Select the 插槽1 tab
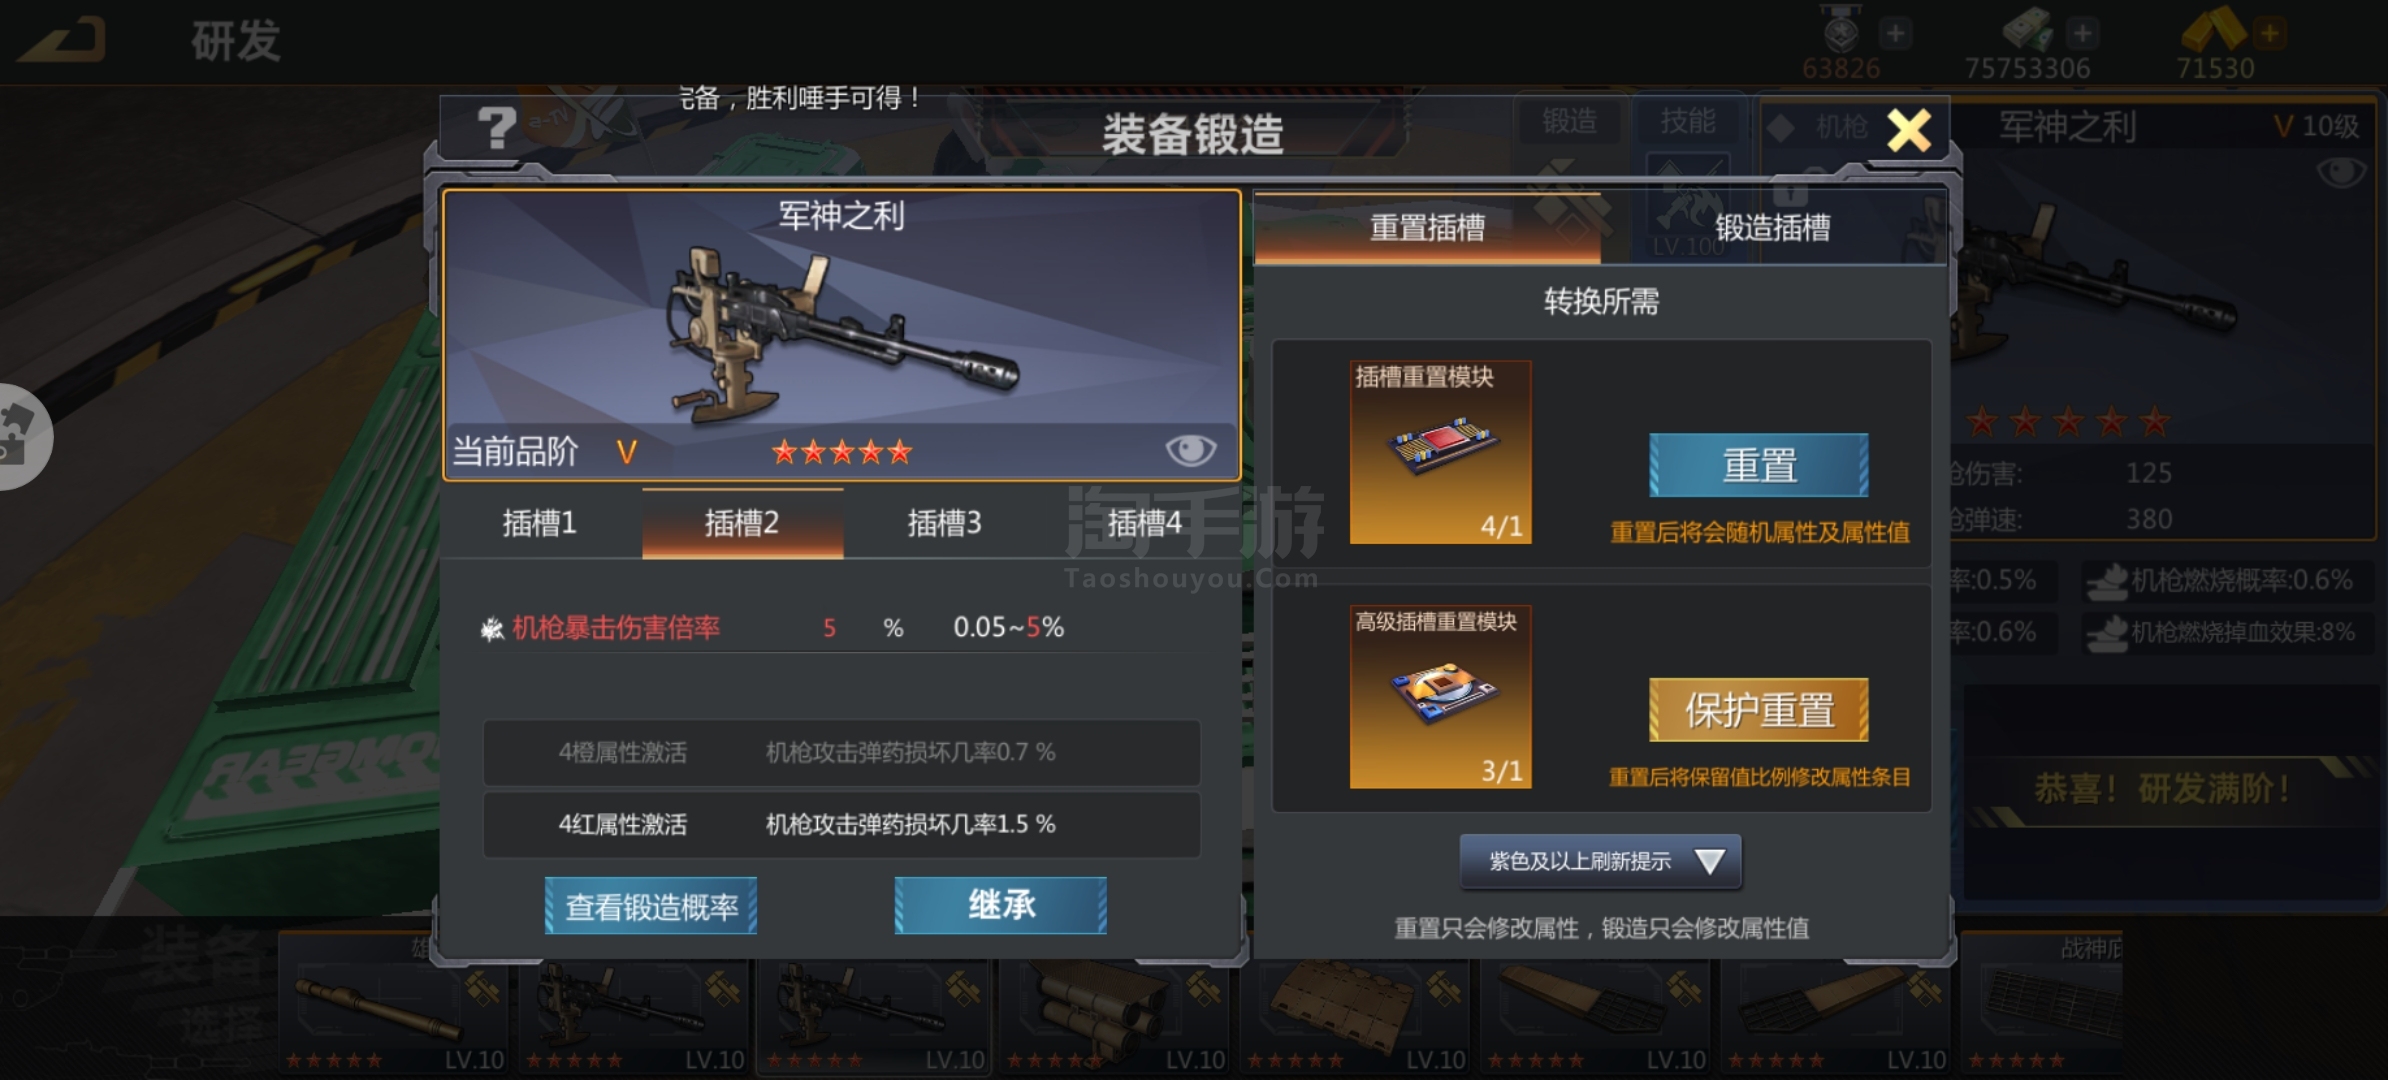The image size is (2388, 1080). (540, 523)
